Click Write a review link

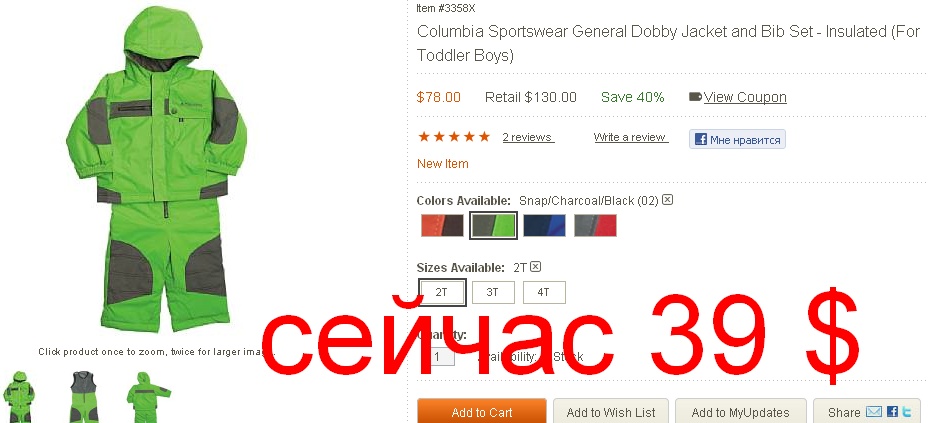tap(631, 137)
